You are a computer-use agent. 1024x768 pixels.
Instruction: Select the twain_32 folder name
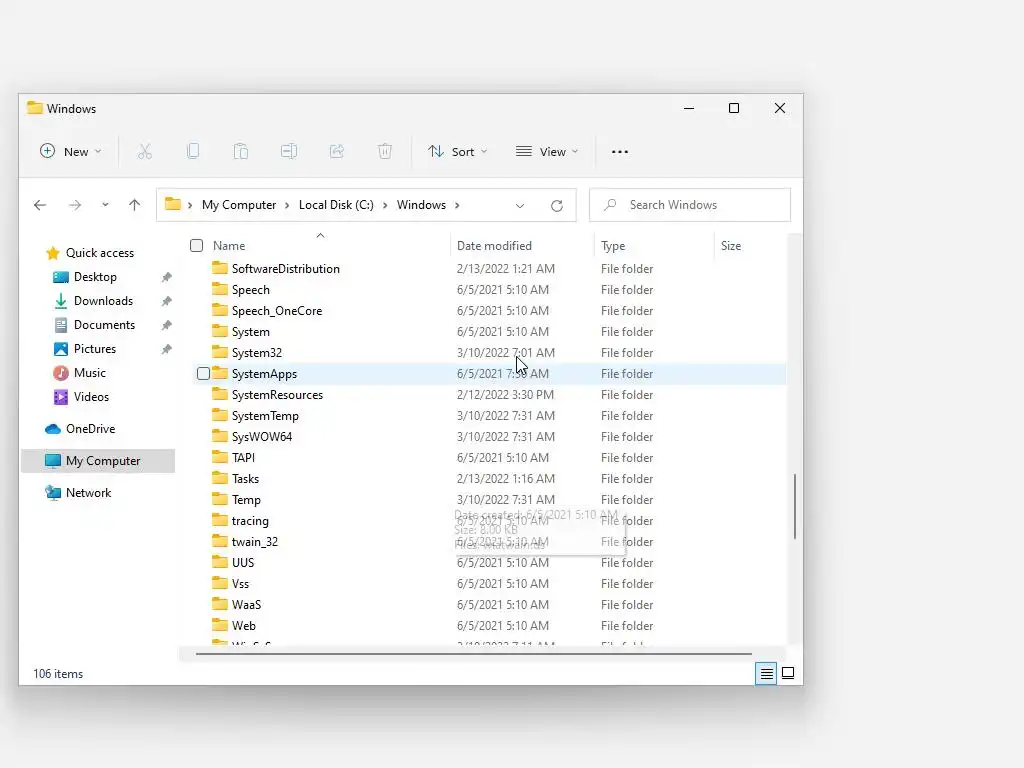255,541
